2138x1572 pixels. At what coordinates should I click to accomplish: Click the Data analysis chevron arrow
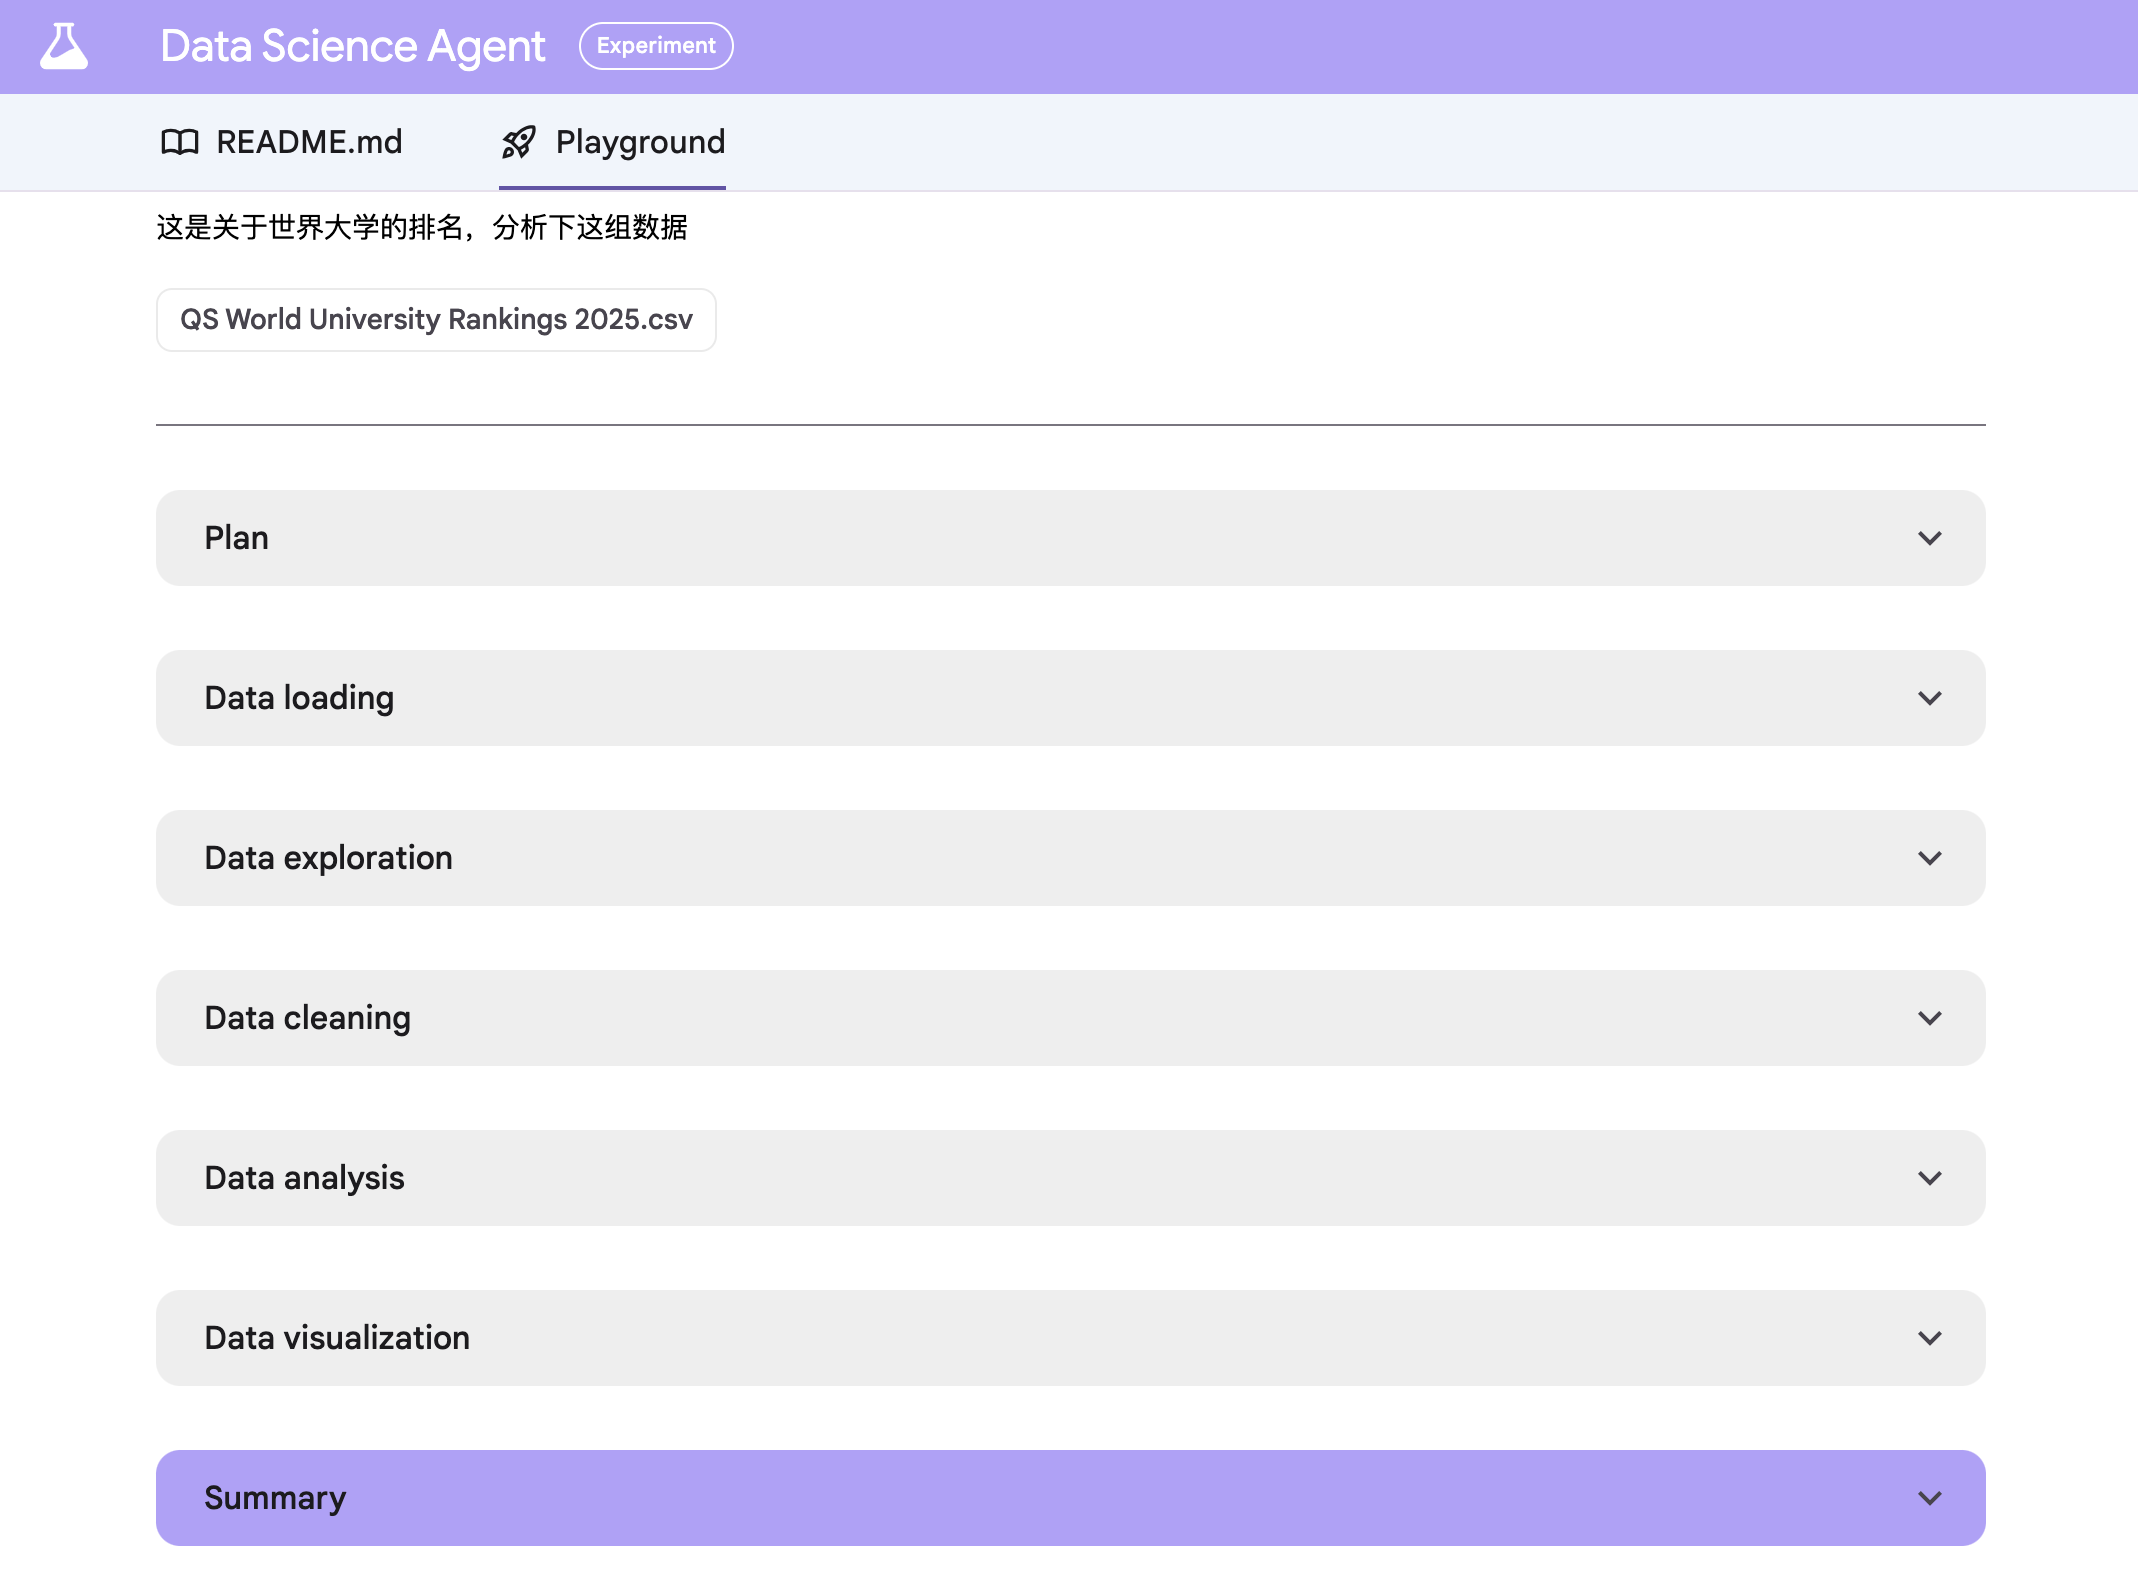1930,1178
